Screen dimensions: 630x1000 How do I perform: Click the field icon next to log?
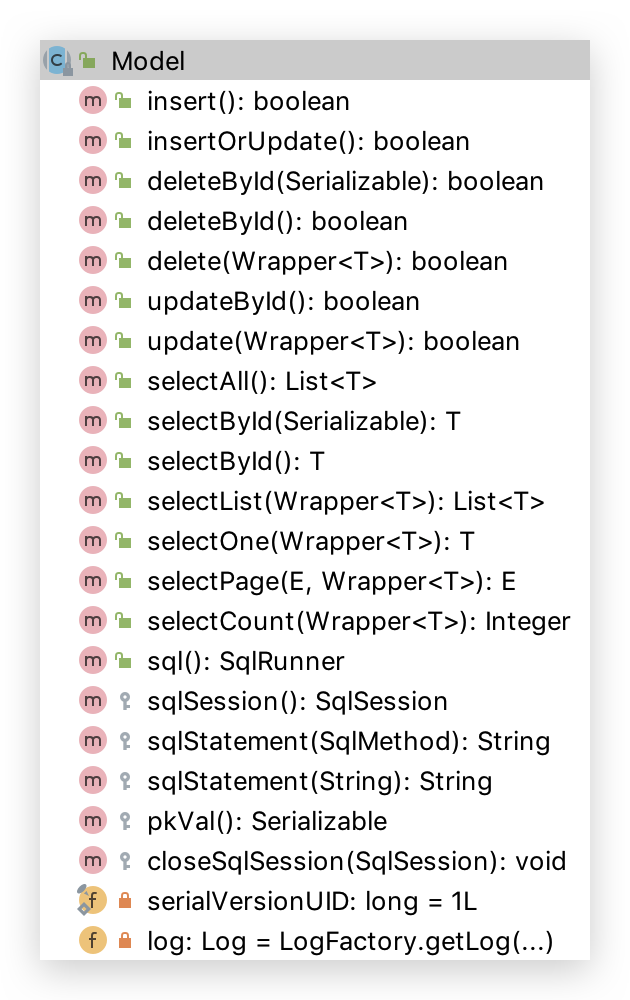[92, 941]
